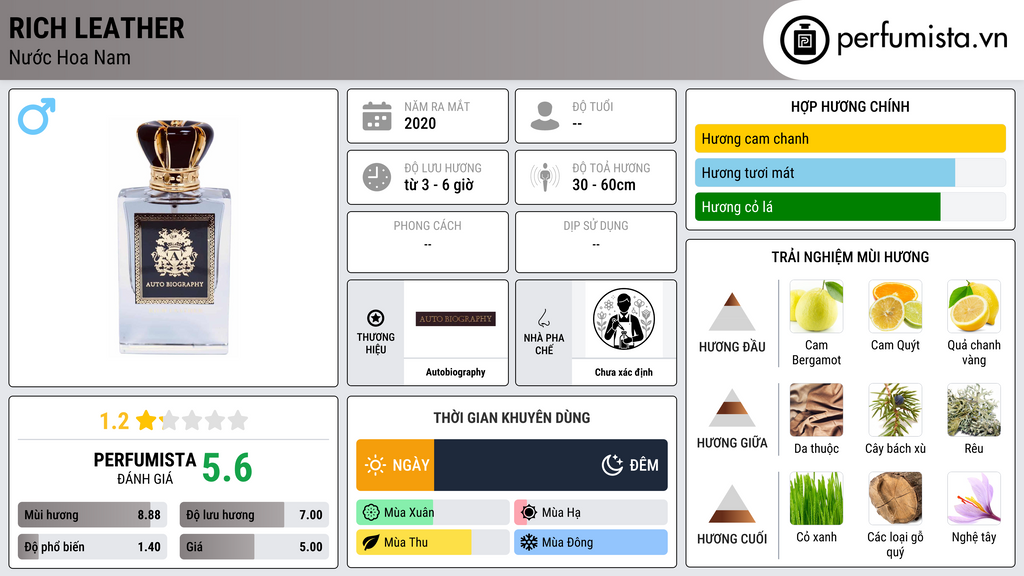
Task: Select the Da thuộc note image
Action: coord(816,410)
